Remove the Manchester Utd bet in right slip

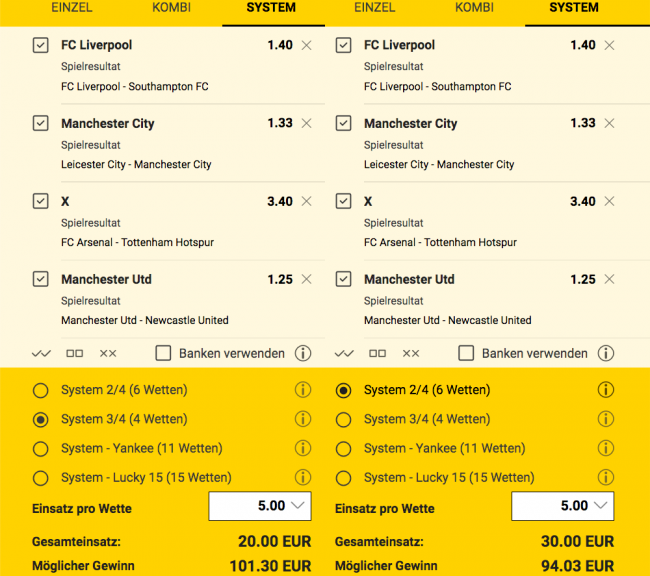click(609, 280)
